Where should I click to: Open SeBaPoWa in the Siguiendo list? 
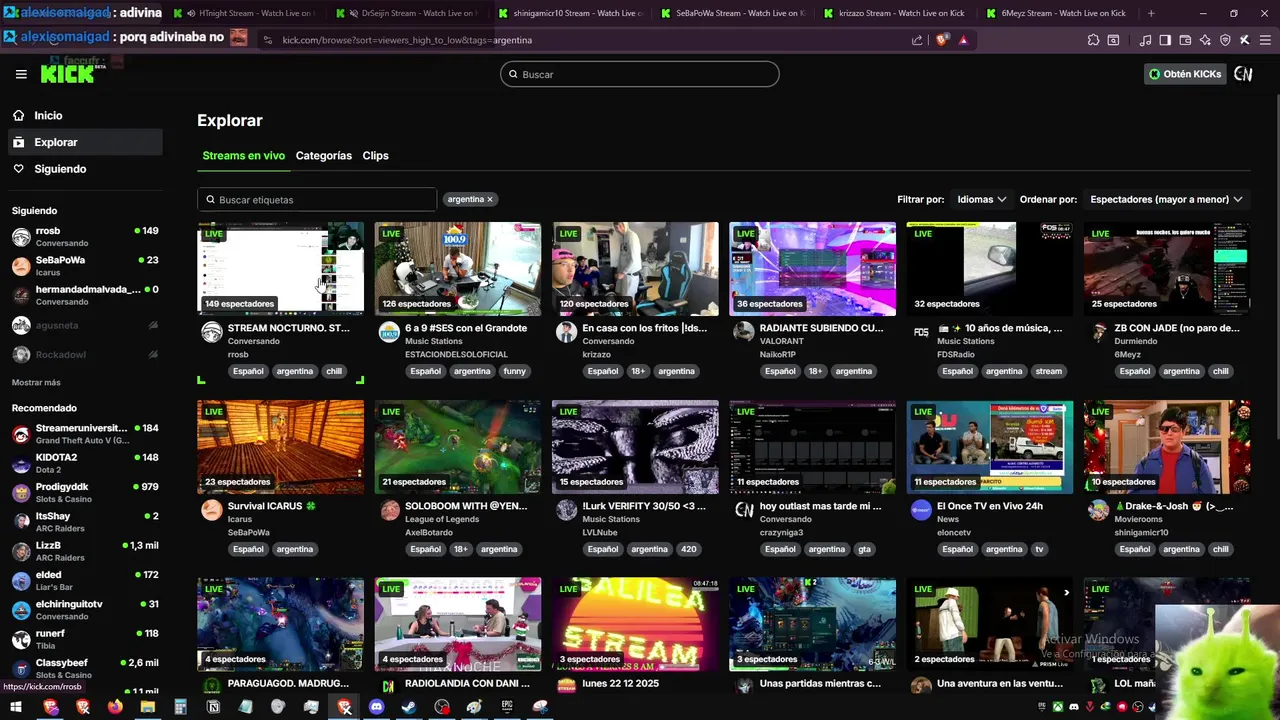click(84, 266)
